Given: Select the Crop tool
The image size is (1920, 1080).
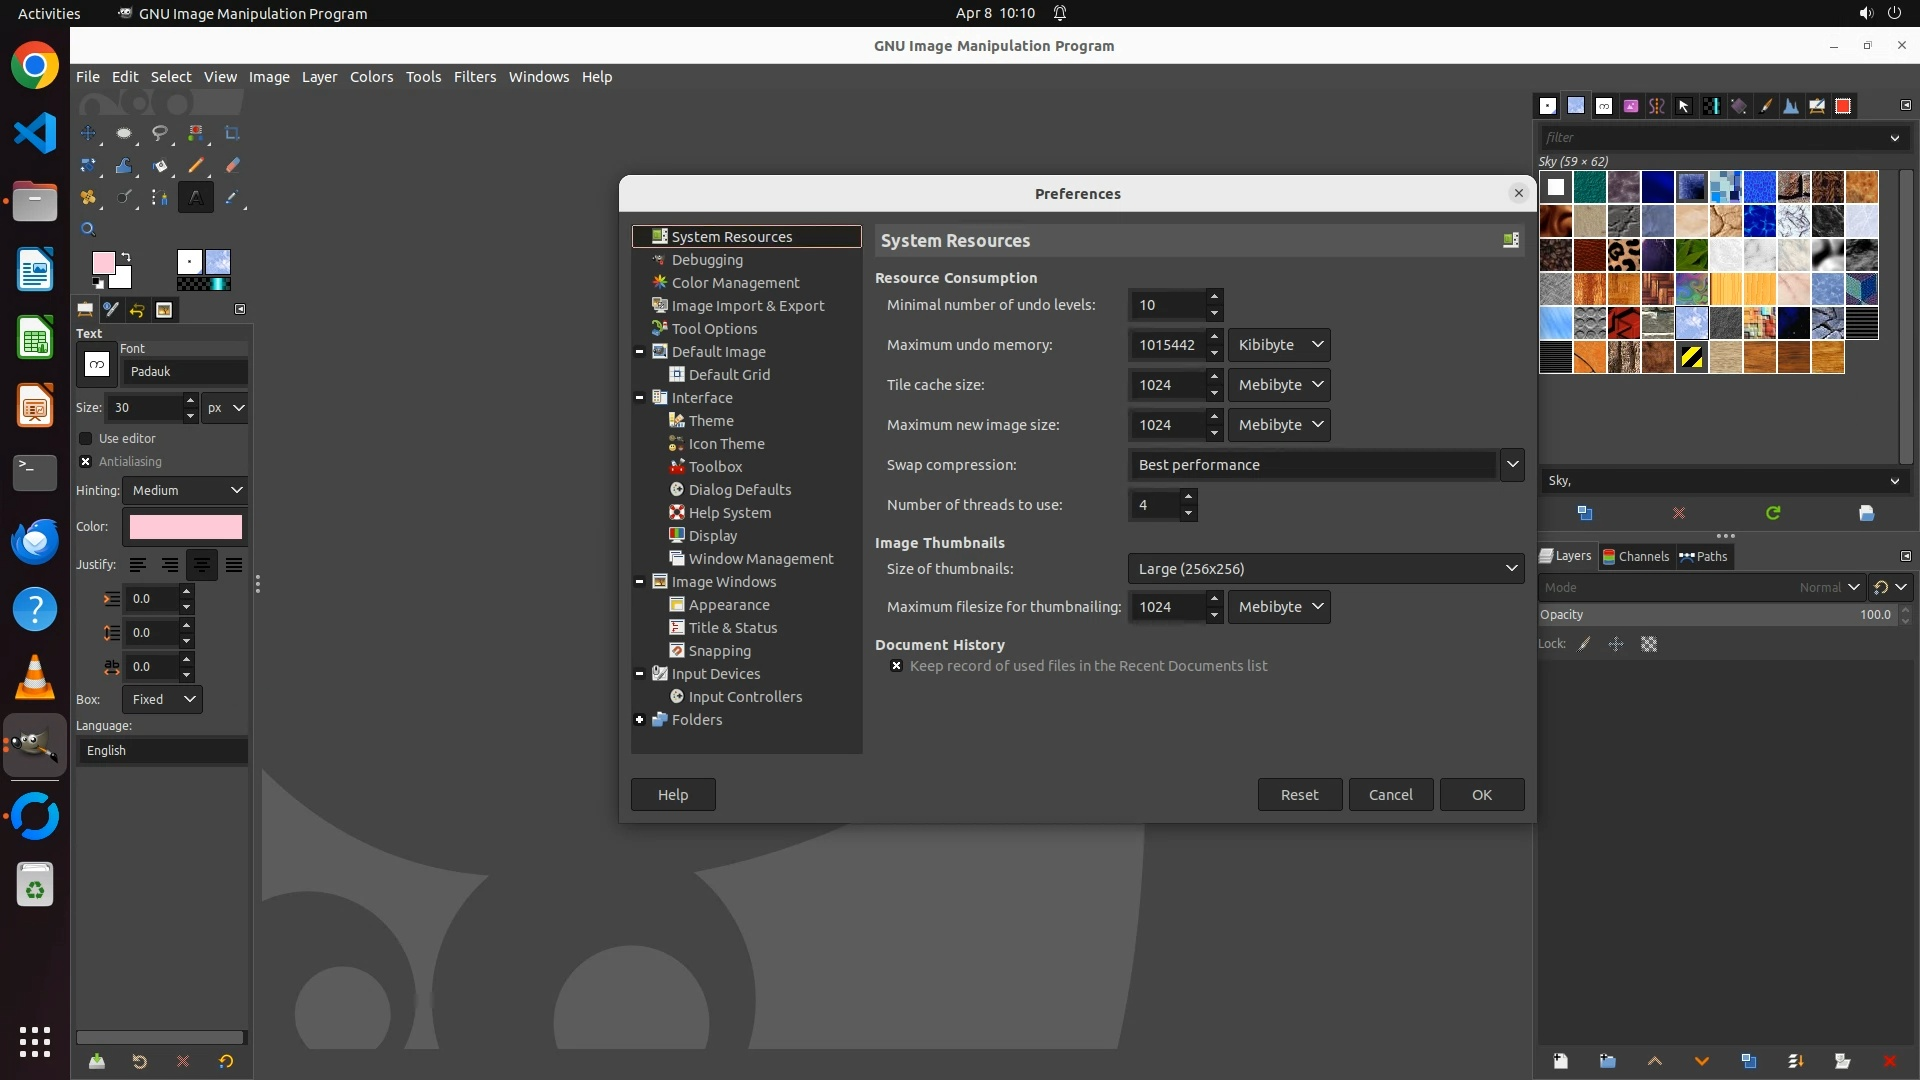Looking at the screenshot, I should pyautogui.click(x=232, y=133).
